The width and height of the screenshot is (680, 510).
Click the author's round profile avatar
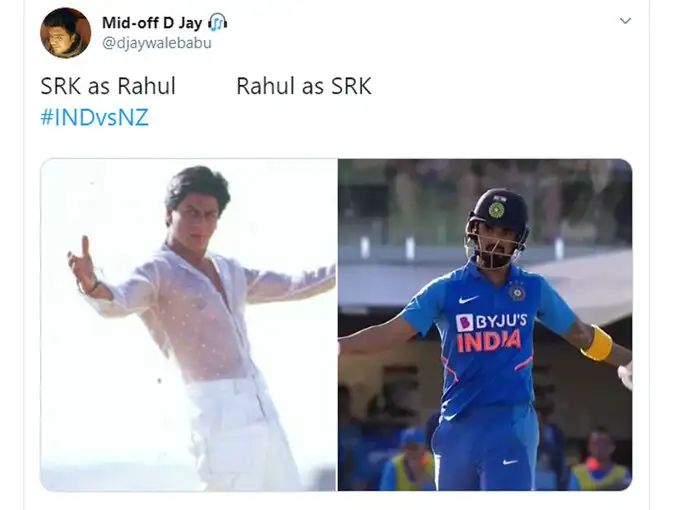click(65, 33)
